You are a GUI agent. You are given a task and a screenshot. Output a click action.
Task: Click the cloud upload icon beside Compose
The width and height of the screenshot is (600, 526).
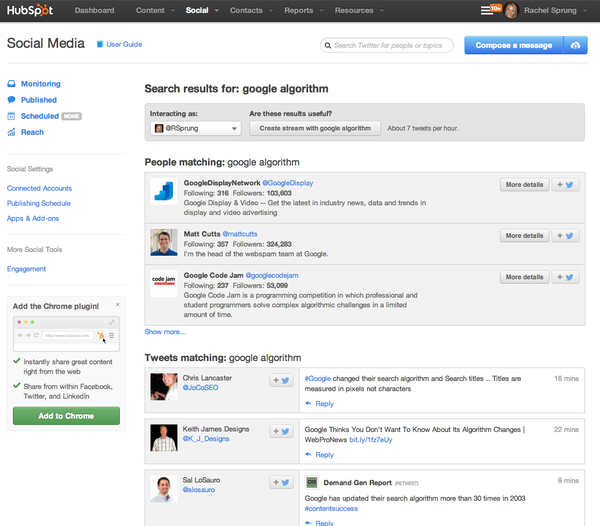point(574,45)
